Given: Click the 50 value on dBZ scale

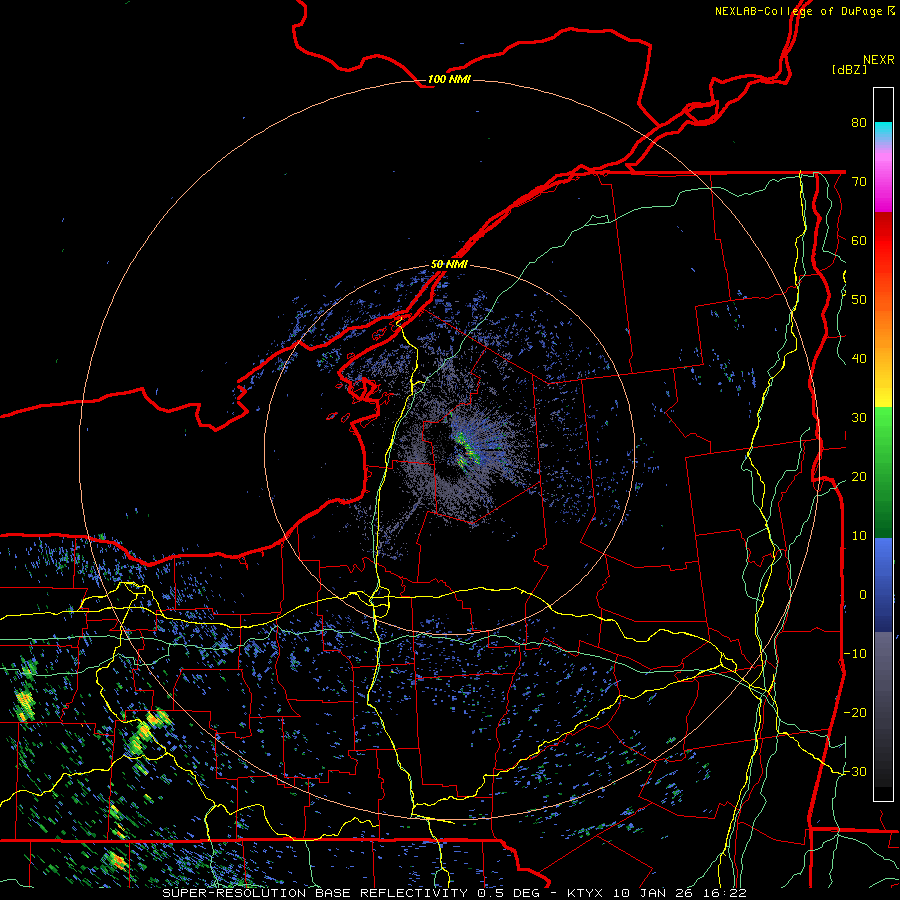Looking at the screenshot, I should pos(859,300).
